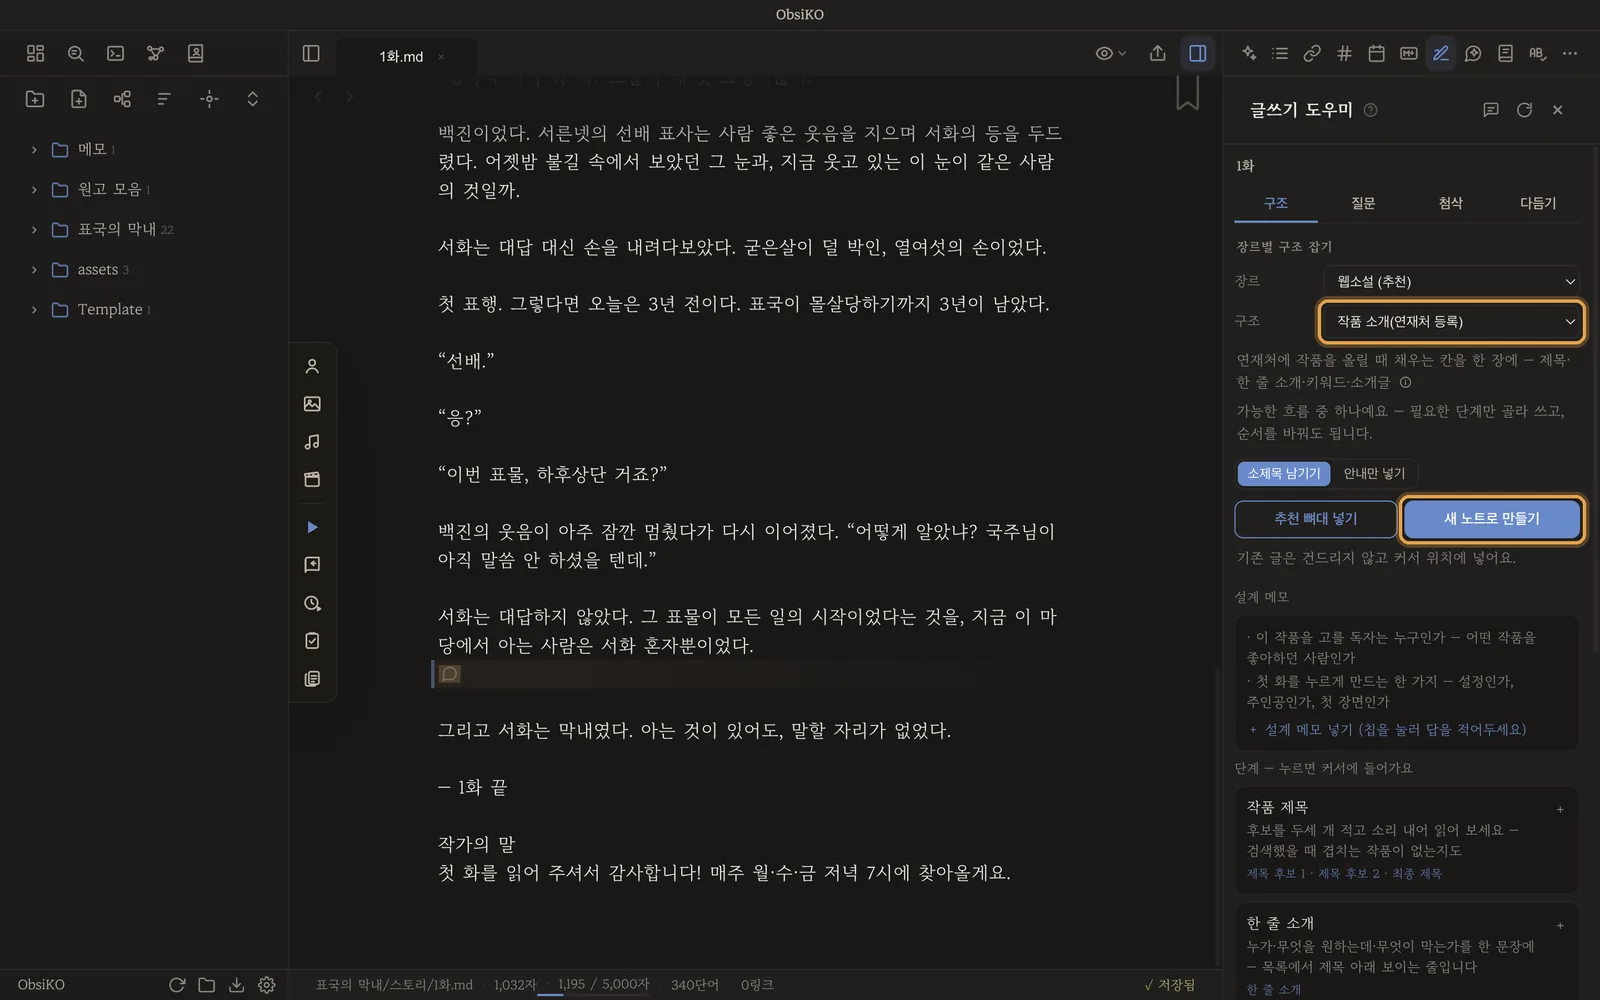
Task: Share or export the note
Action: click(1157, 53)
